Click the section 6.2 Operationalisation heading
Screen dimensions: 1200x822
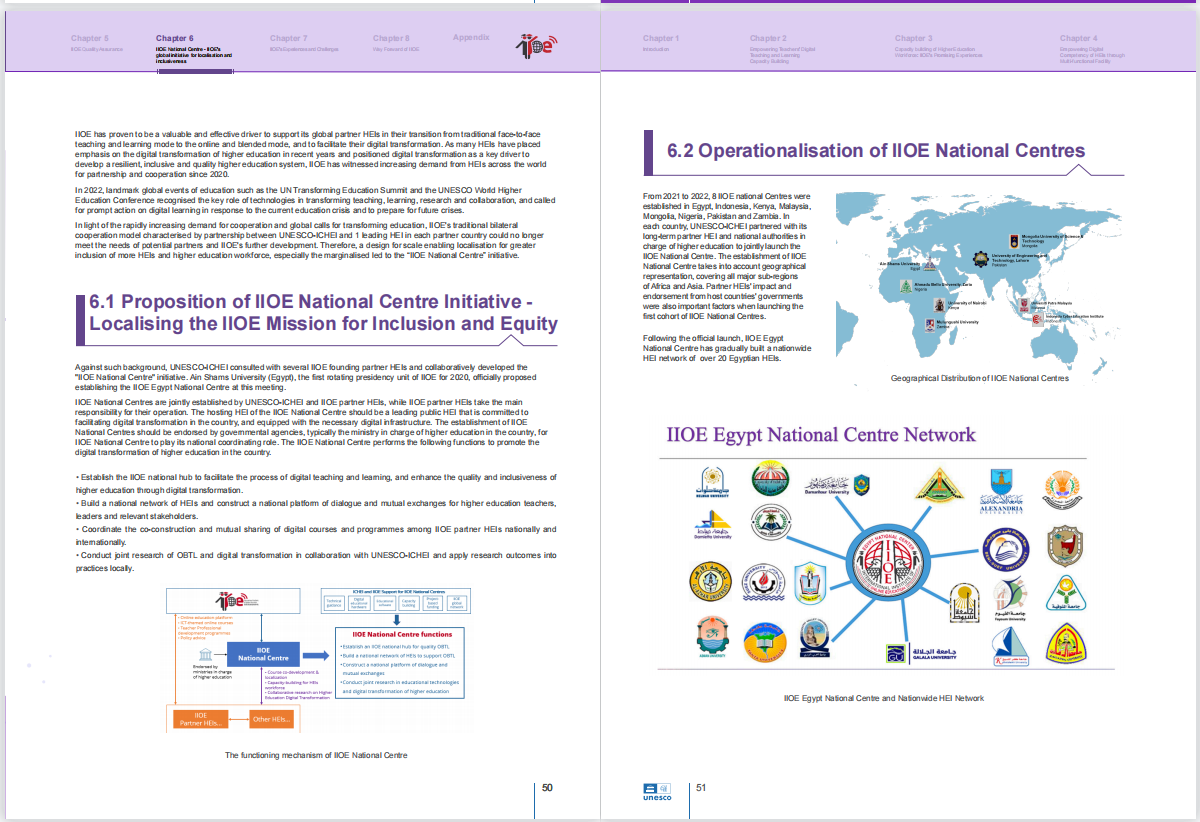875,151
